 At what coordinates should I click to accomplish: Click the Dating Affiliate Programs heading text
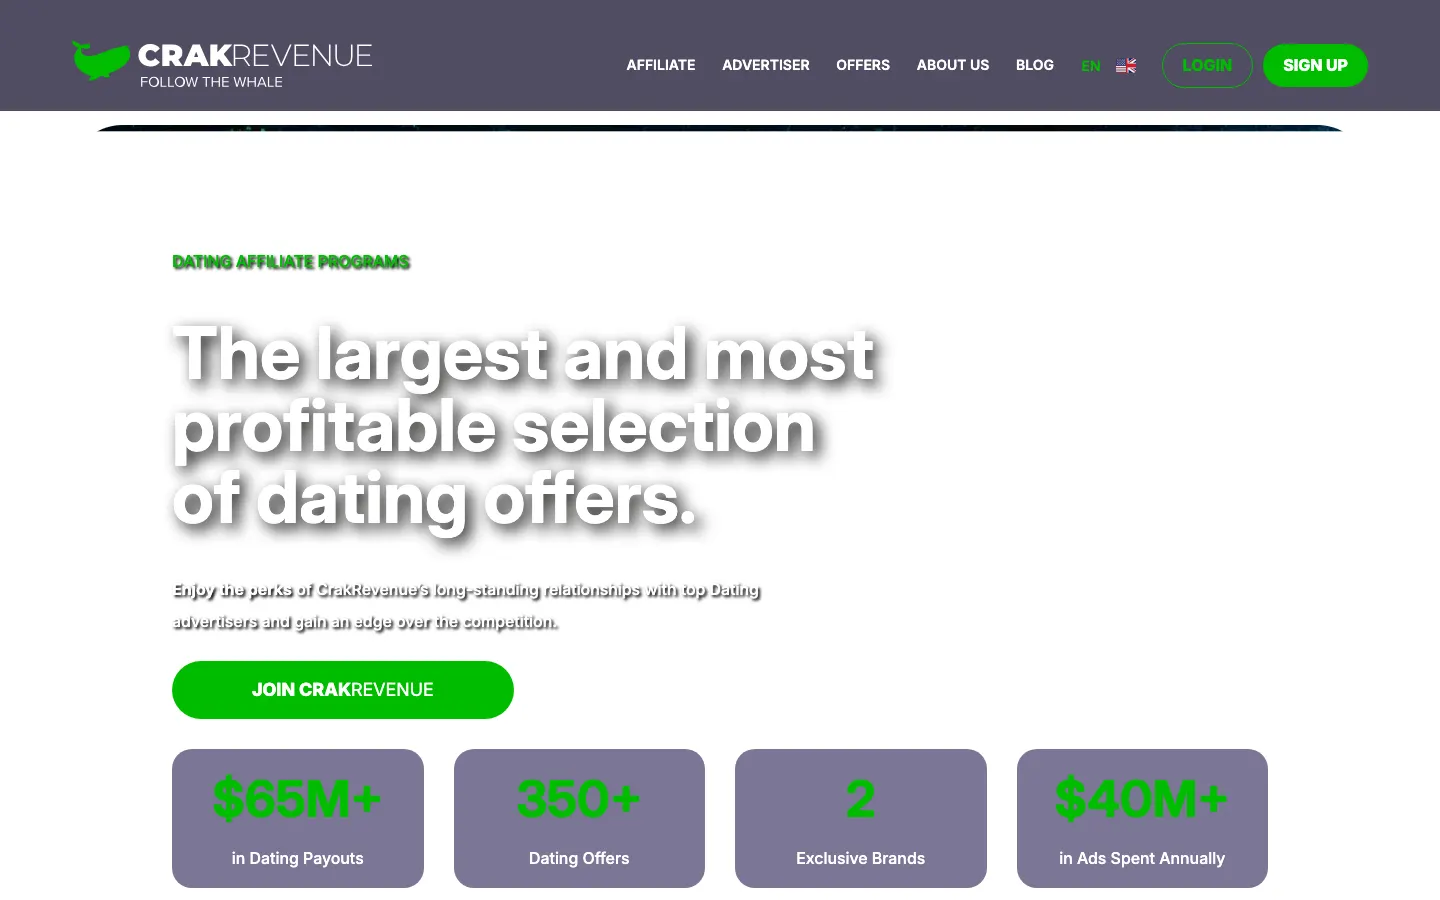coord(291,262)
